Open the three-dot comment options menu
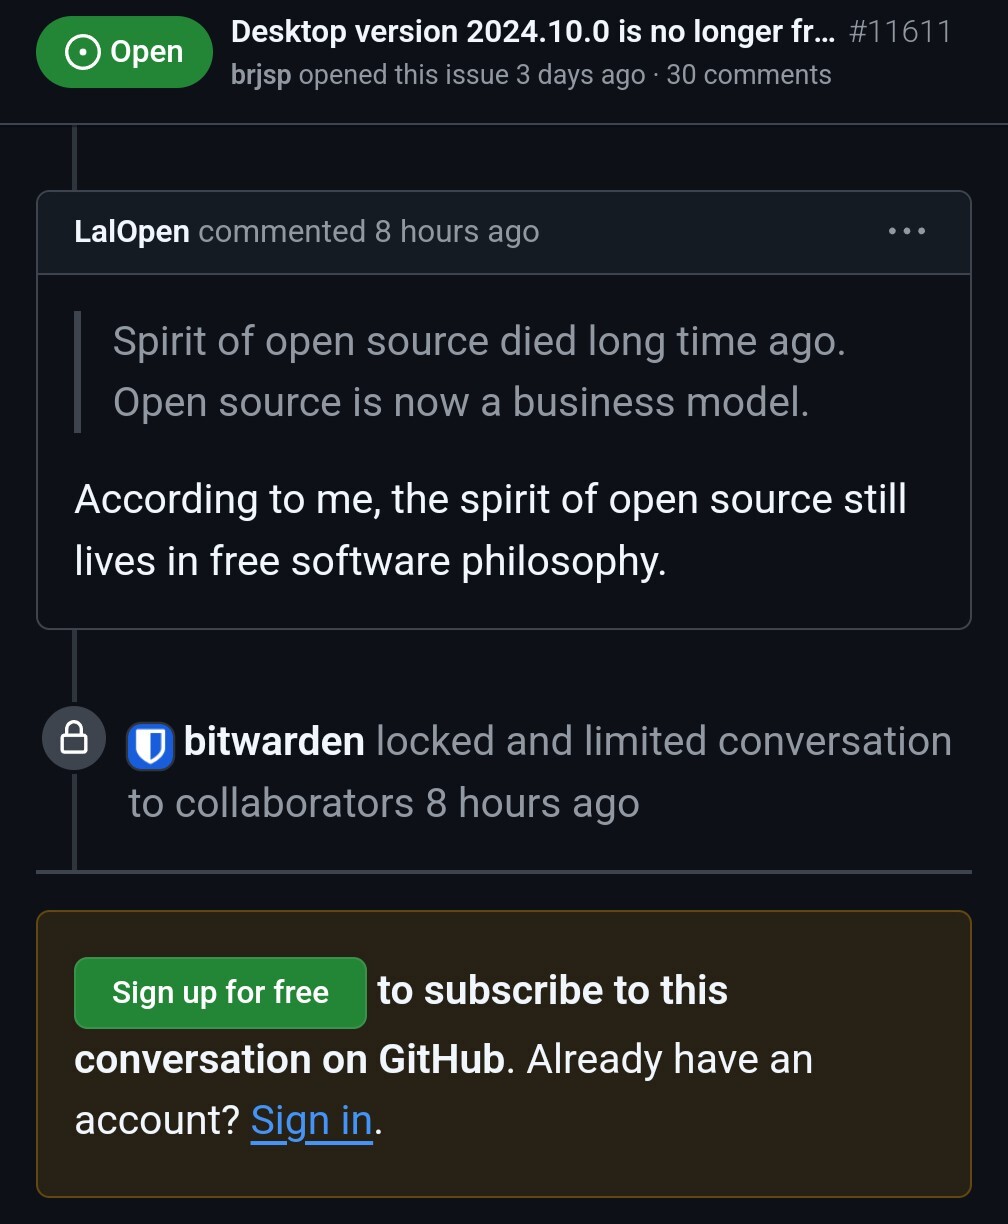This screenshot has height=1224, width=1008. [x=907, y=231]
